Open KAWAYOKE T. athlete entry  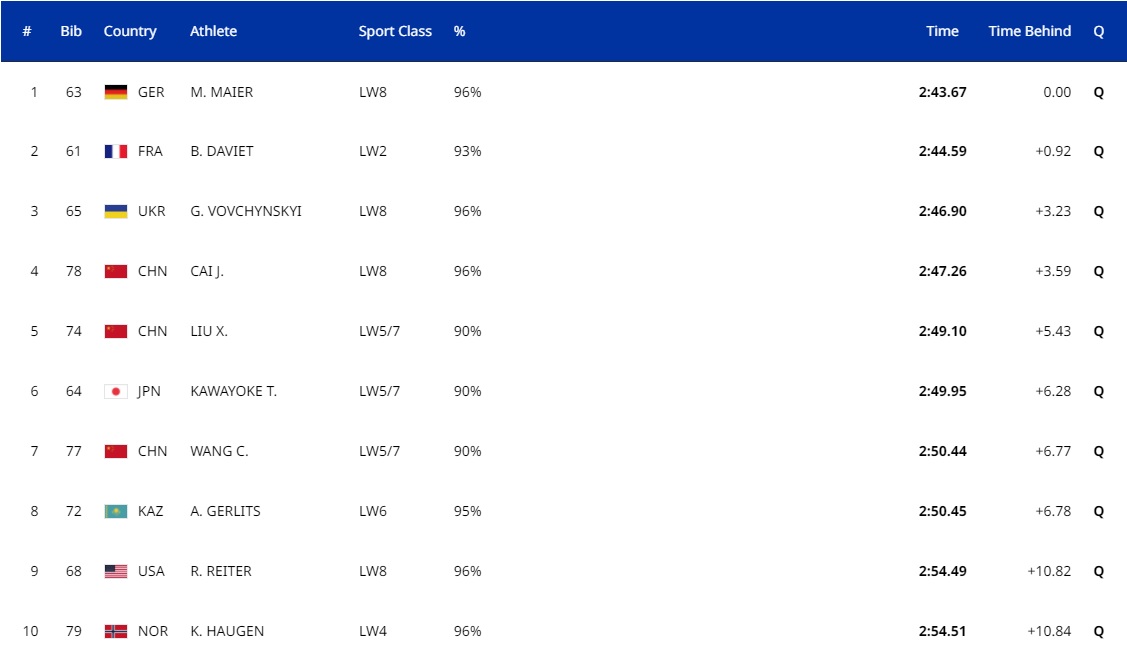(233, 392)
